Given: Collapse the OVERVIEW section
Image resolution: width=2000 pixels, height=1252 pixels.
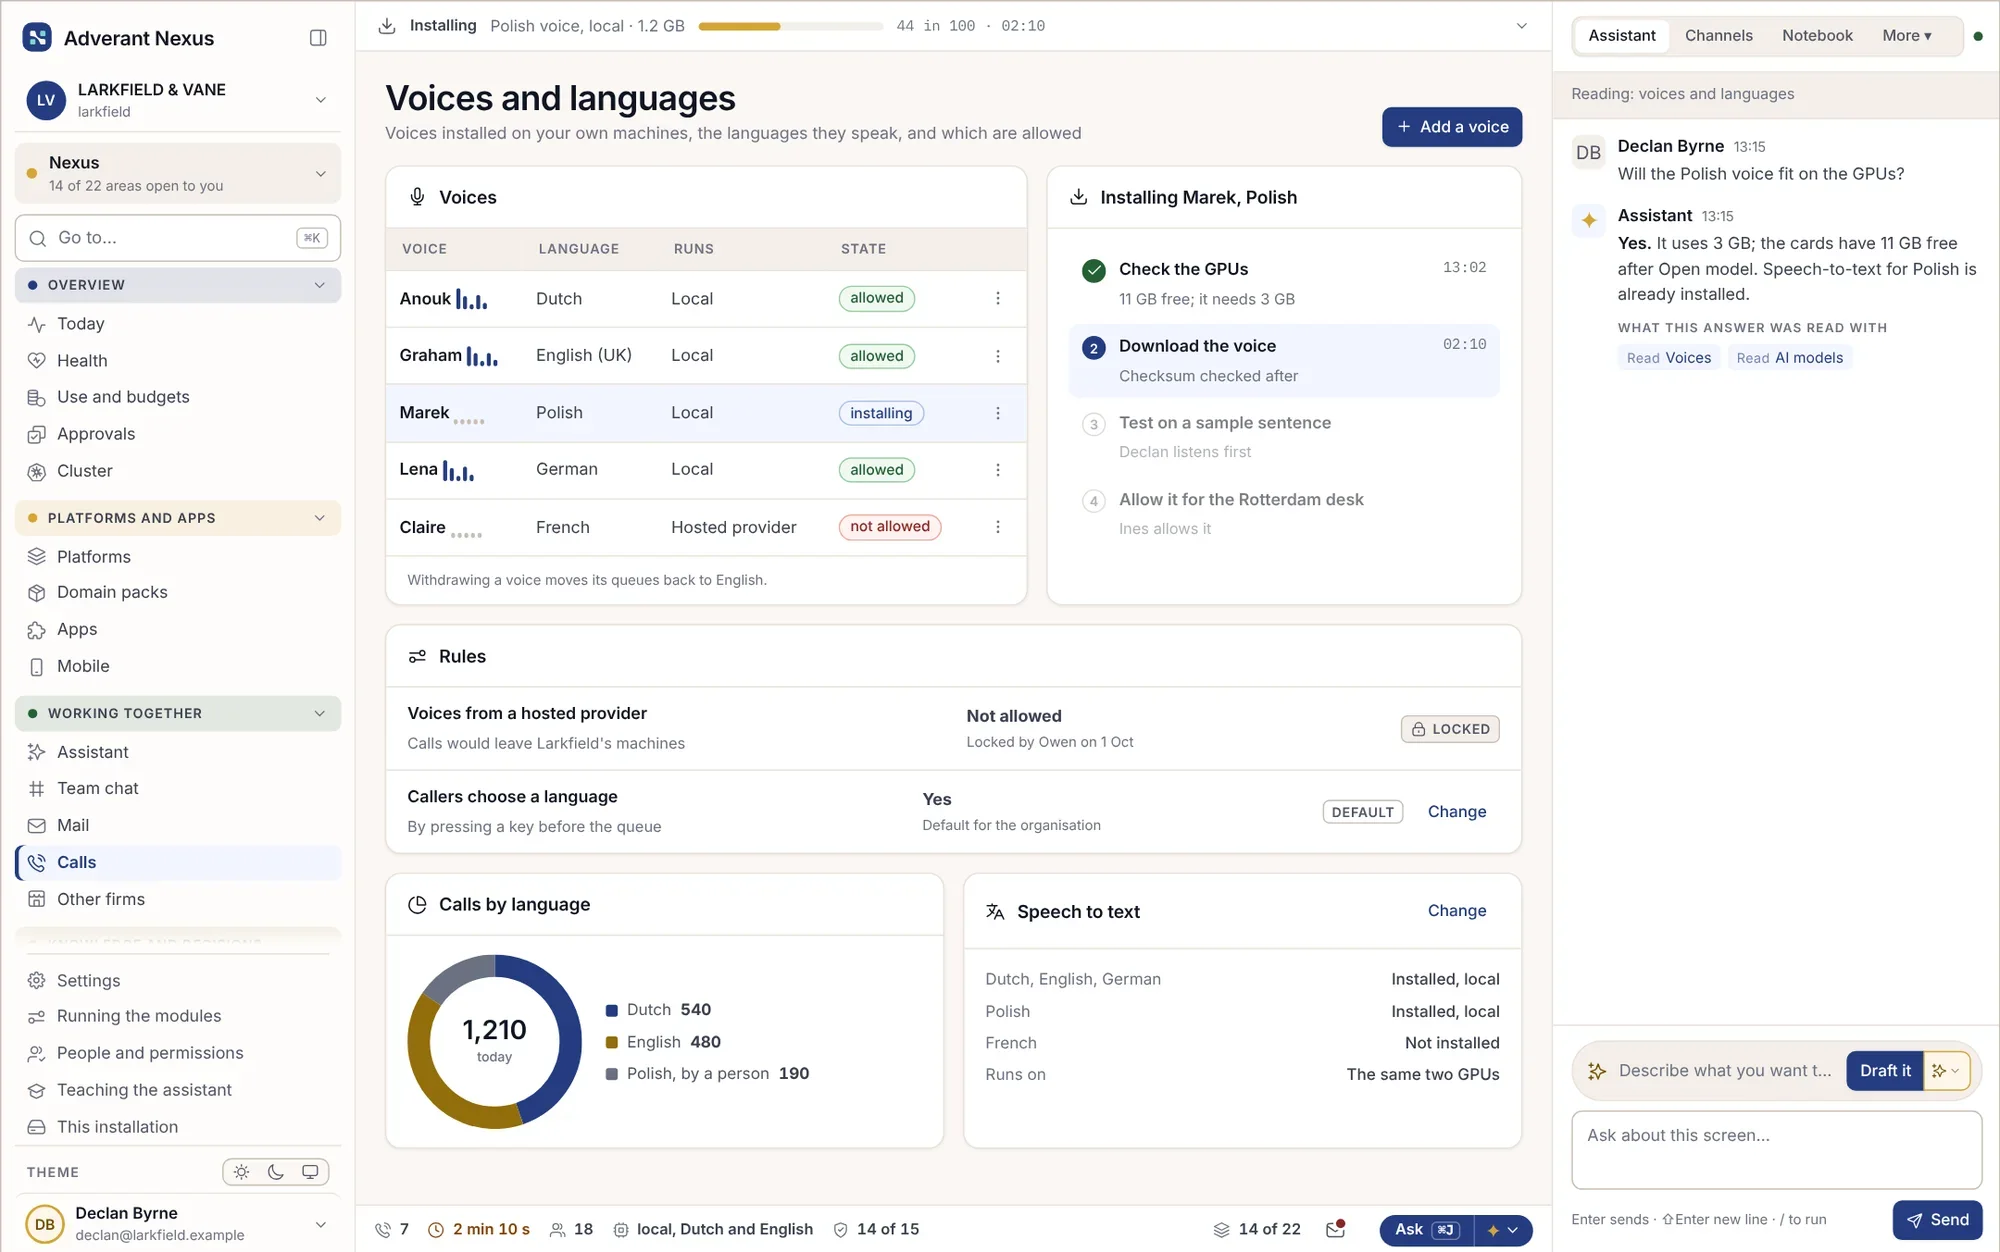Looking at the screenshot, I should [x=319, y=285].
